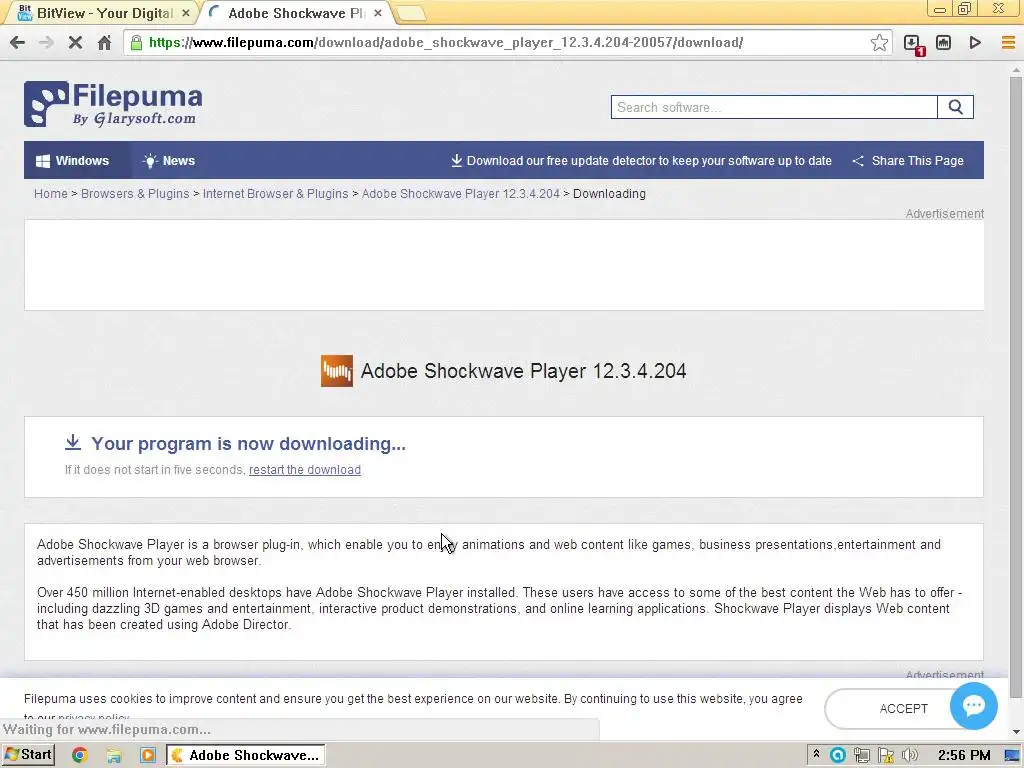Select the Adobe Shockwave Player browser tab
1024x768 pixels.
coord(295,12)
